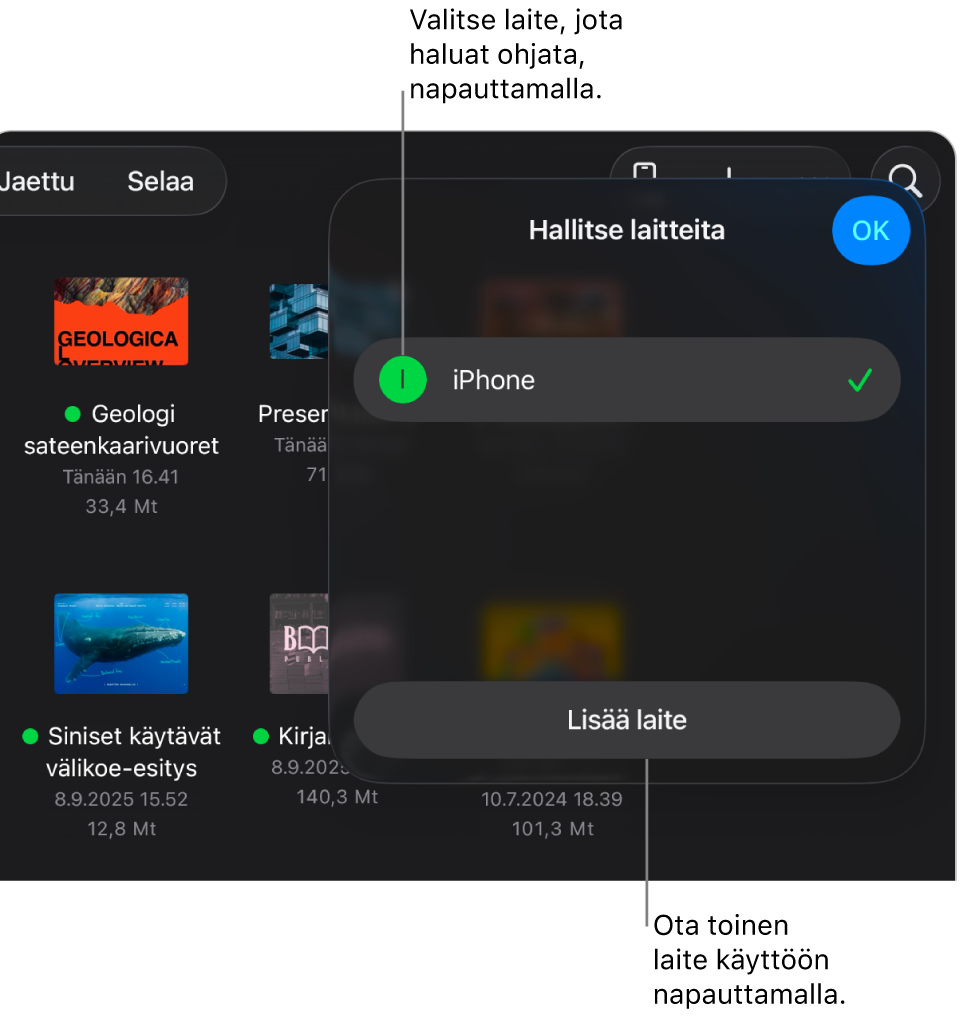
Task: Tap green status dot beside Geologi title
Action: [x=73, y=414]
